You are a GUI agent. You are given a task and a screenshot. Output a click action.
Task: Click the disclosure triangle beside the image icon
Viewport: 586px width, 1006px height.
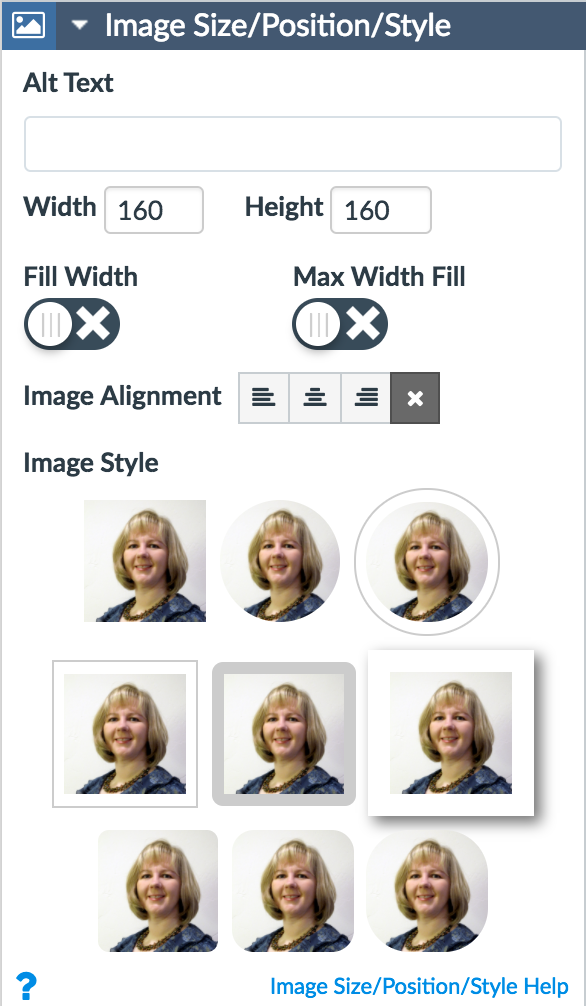click(78, 25)
